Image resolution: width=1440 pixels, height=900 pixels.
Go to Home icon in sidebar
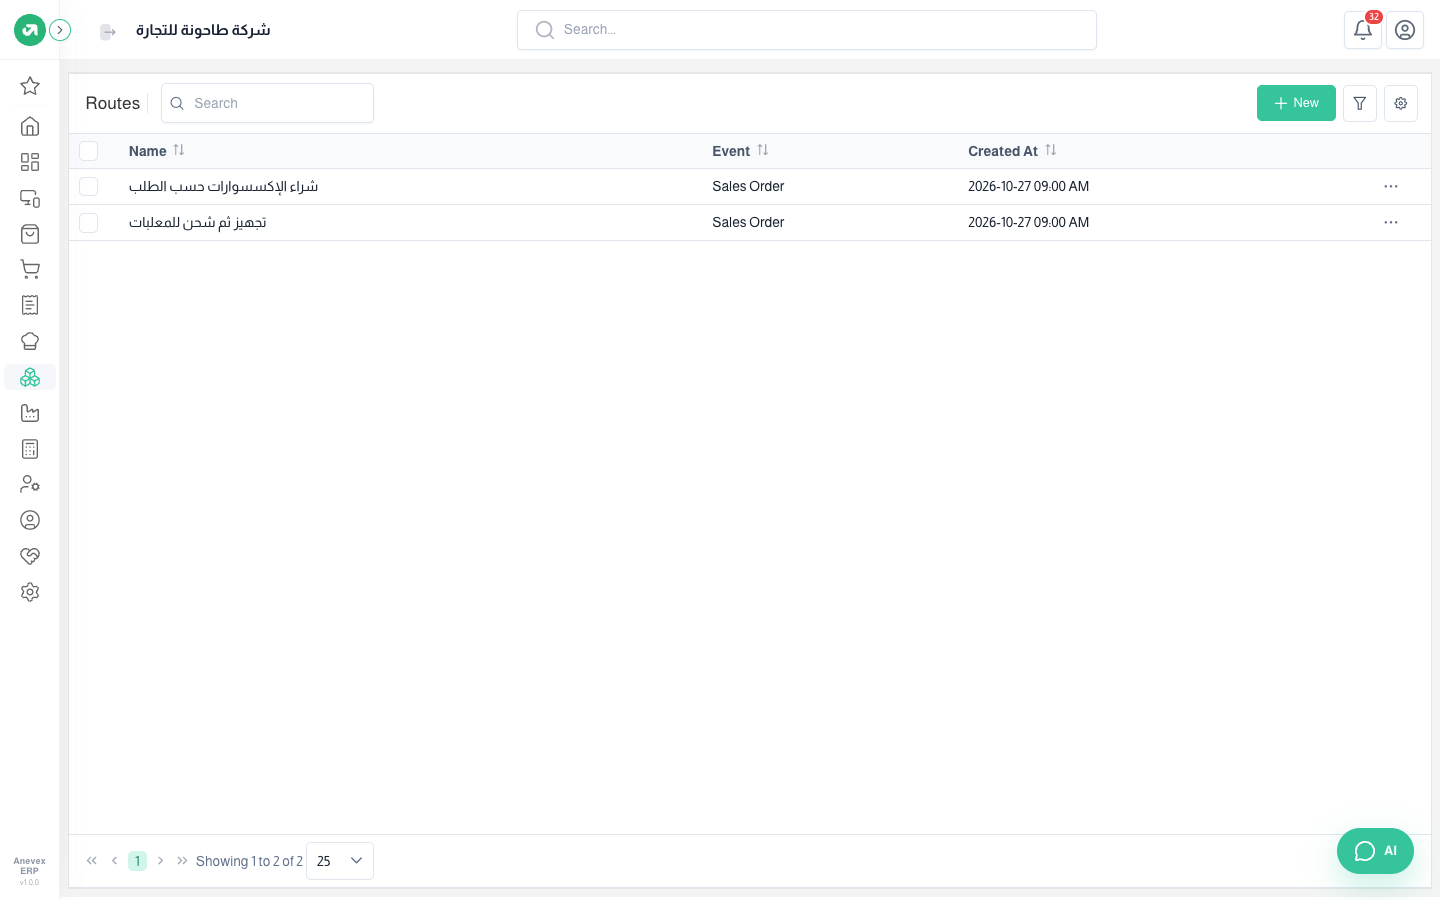(30, 126)
